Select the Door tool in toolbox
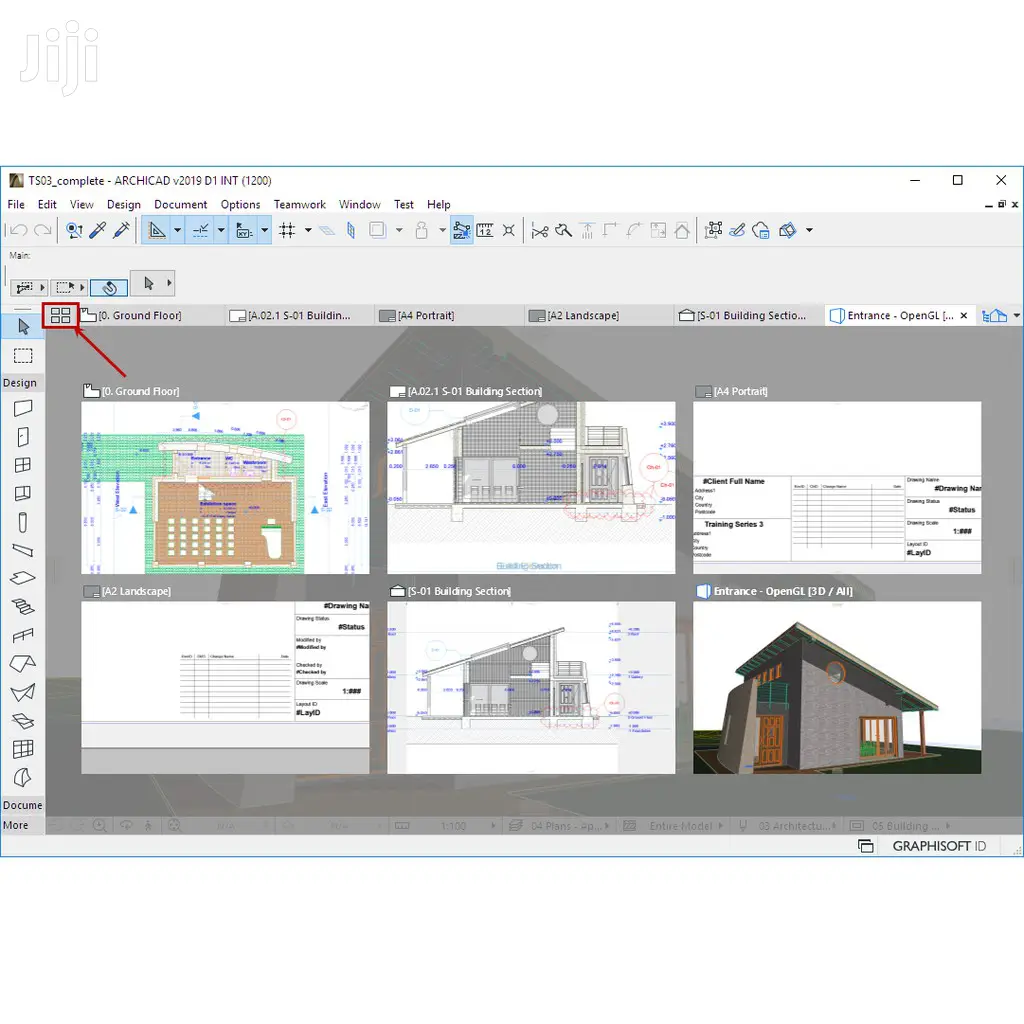 pos(23,436)
